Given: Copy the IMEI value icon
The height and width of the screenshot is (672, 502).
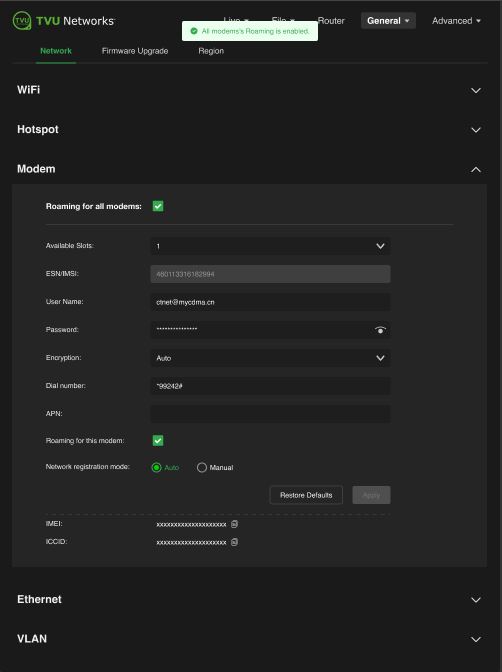Looking at the screenshot, I should pyautogui.click(x=234, y=524).
